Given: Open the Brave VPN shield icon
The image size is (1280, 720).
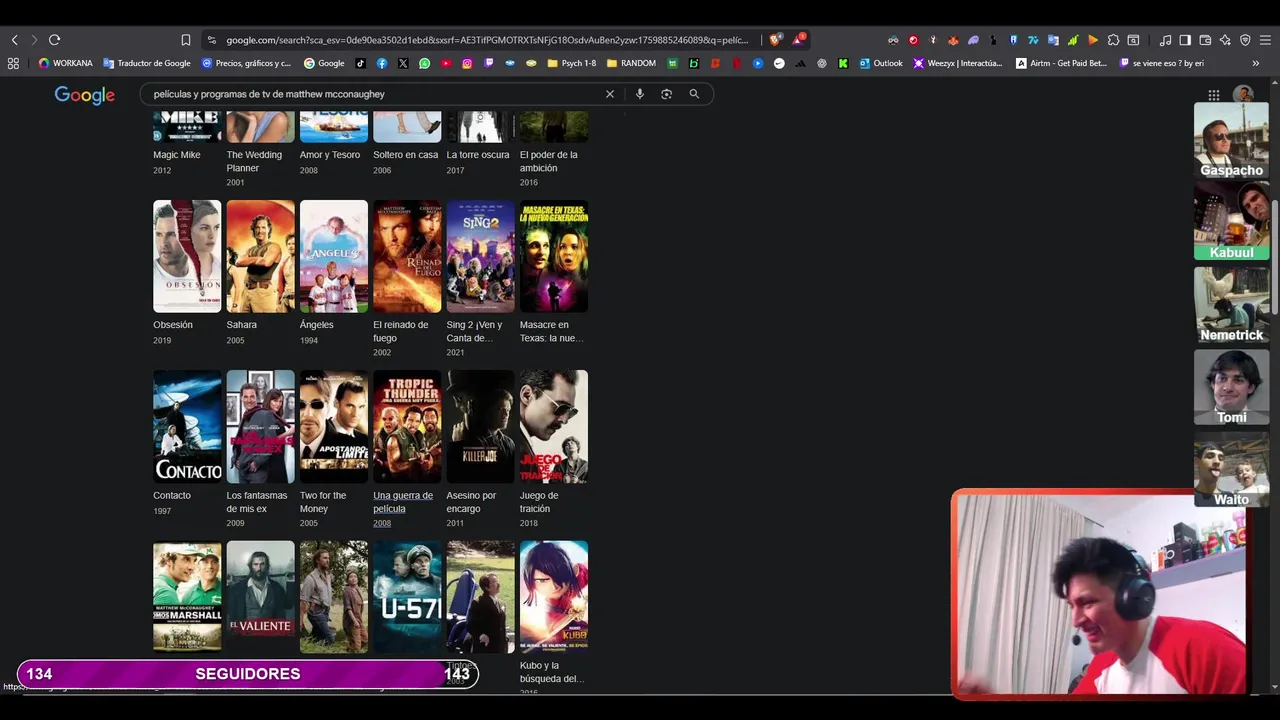Looking at the screenshot, I should point(1245,40).
